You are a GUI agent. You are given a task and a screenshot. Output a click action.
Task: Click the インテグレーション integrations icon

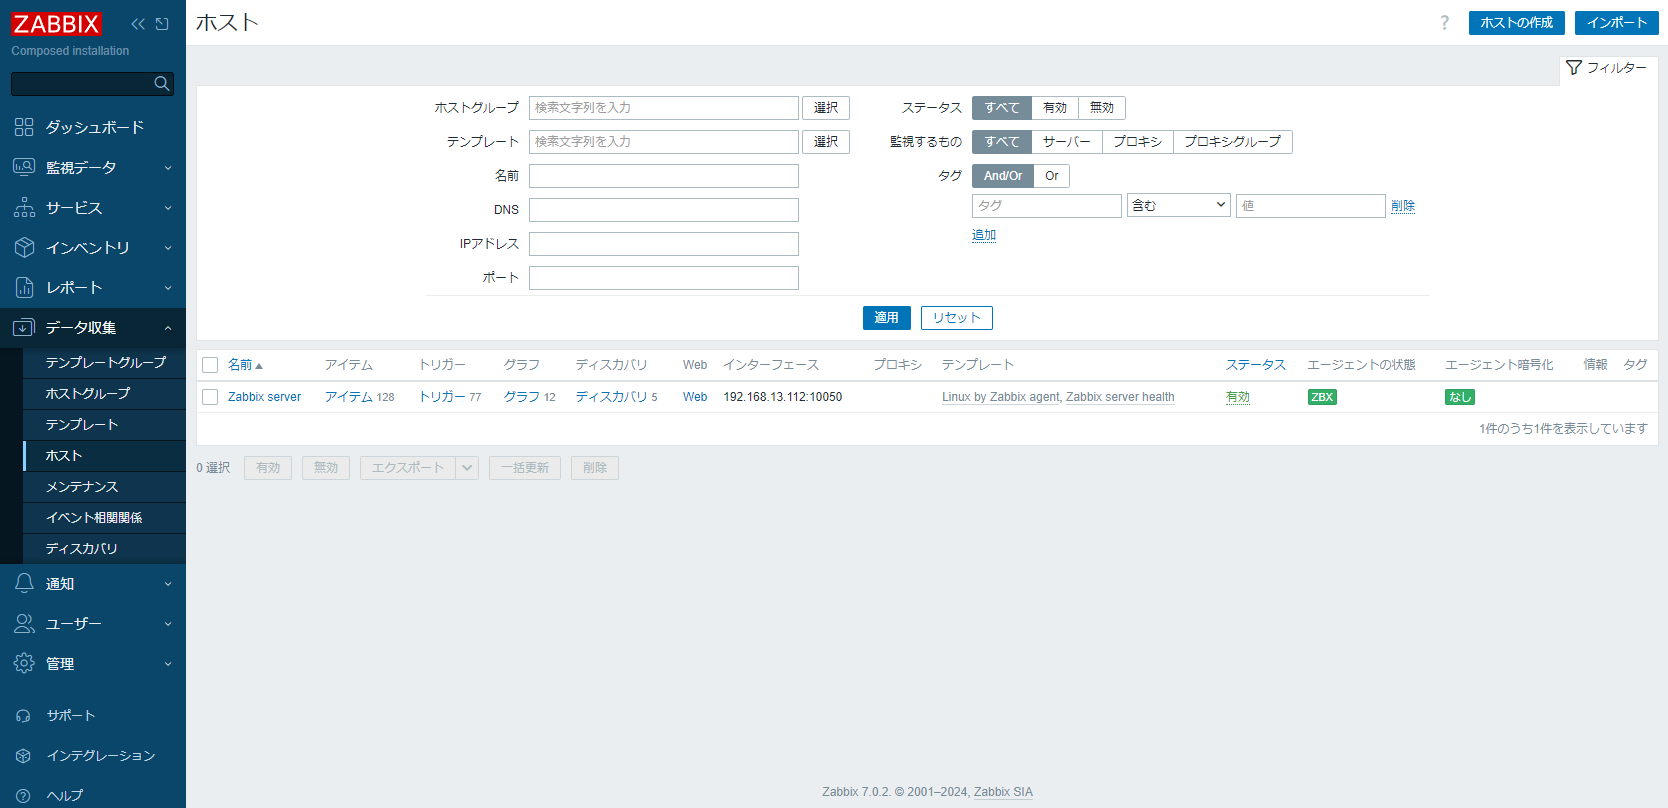coord(24,756)
